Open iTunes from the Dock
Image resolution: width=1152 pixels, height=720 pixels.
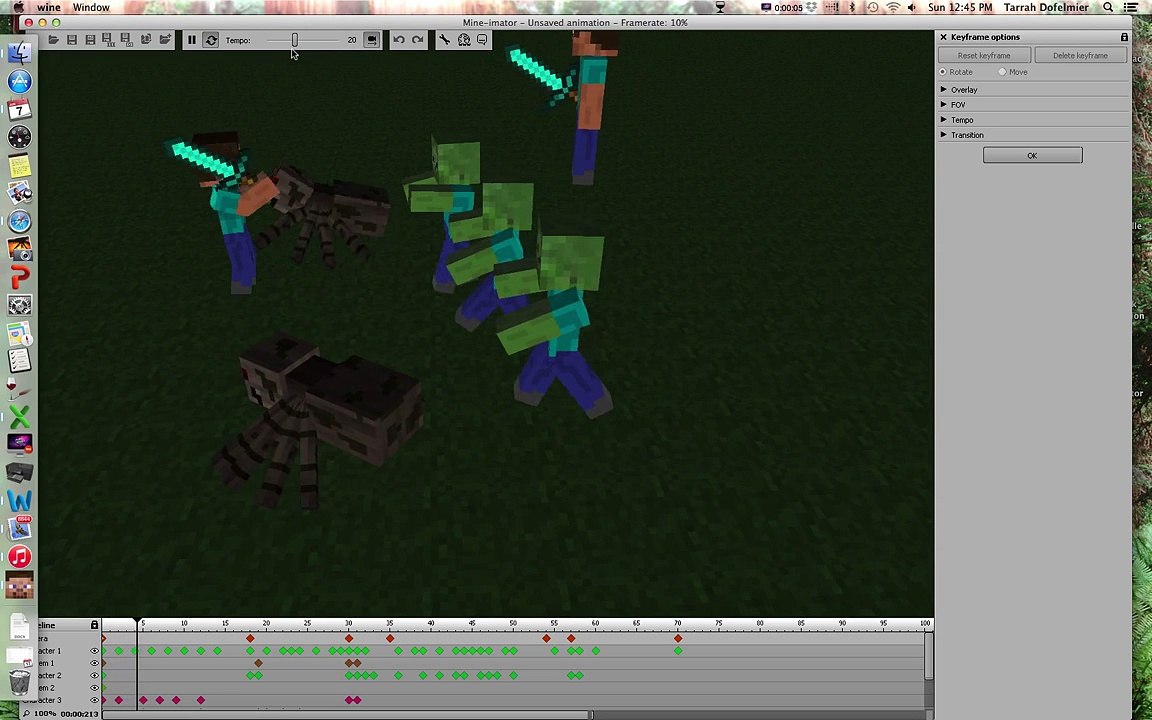(x=20, y=557)
